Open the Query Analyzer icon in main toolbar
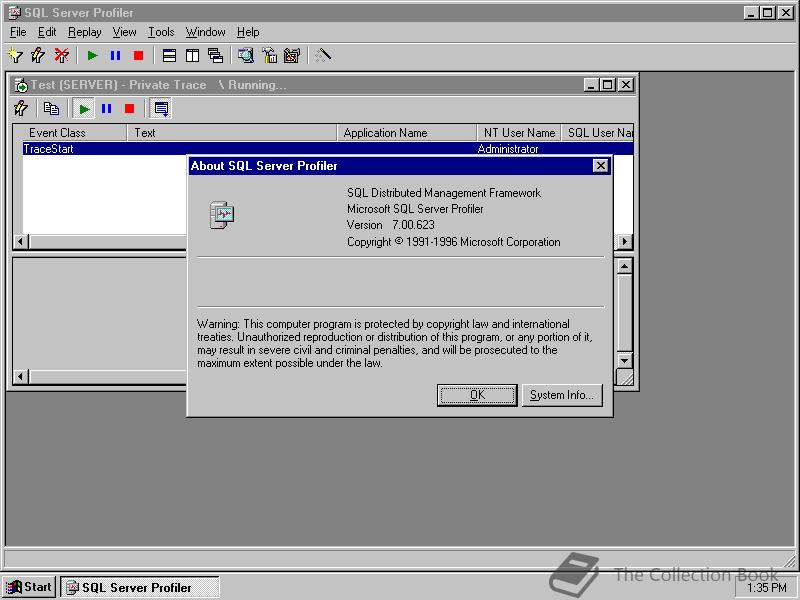Viewport: 800px width, 600px height. click(x=246, y=55)
